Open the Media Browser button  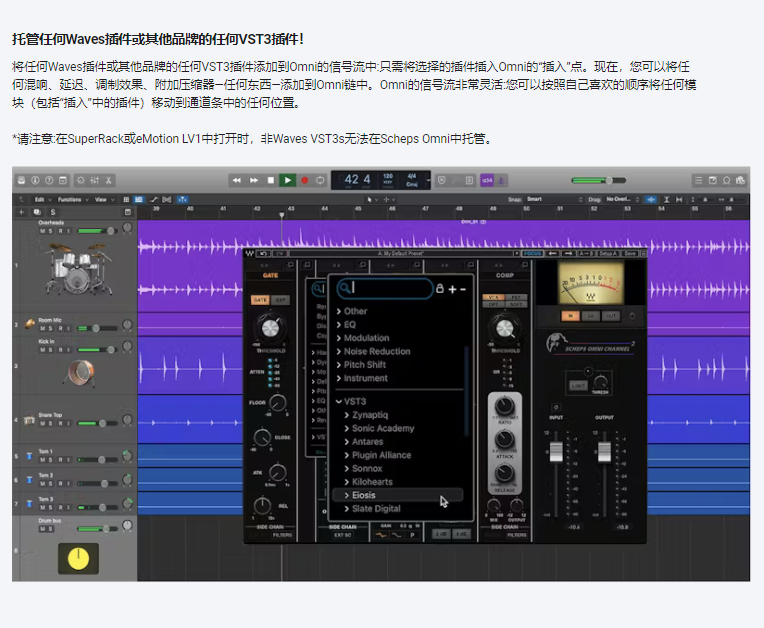(740, 180)
